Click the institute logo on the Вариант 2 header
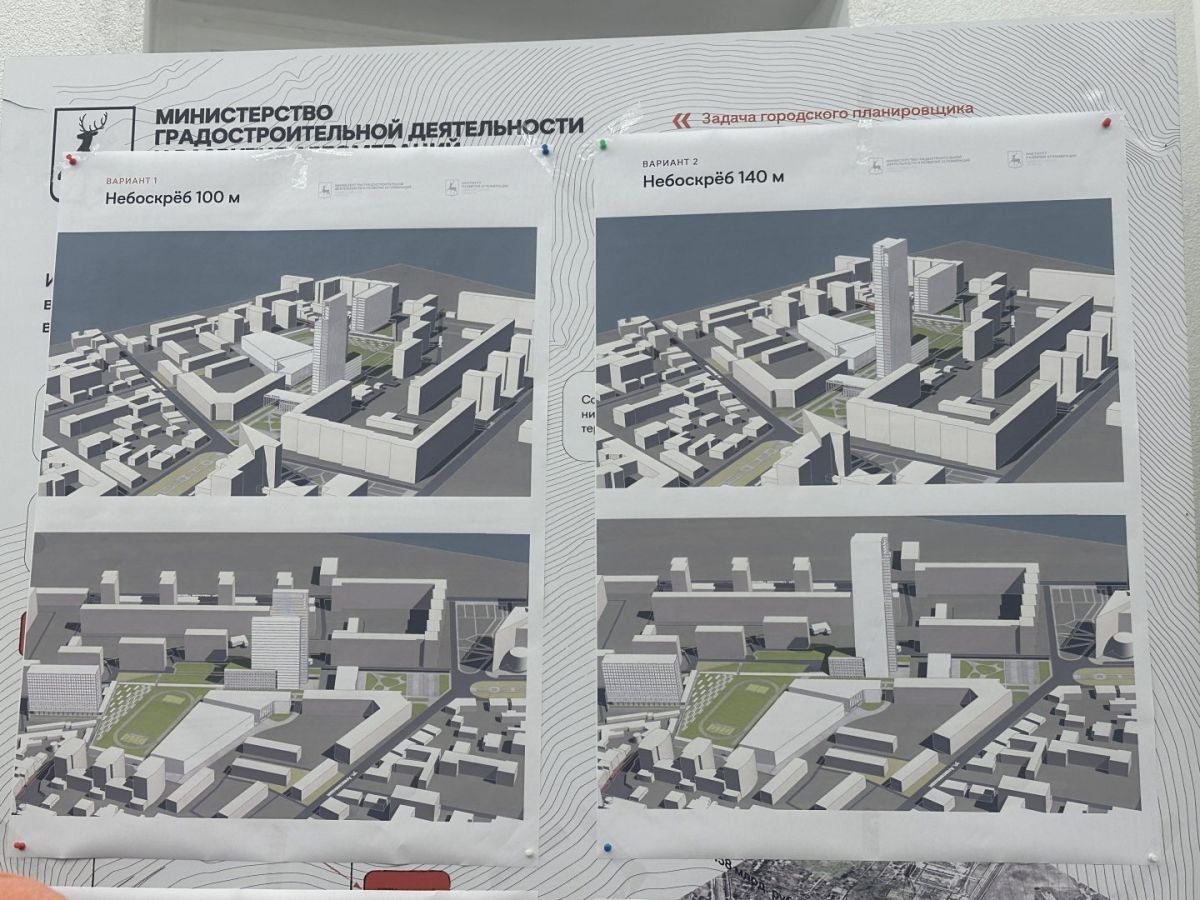The image size is (1200, 900). 1013,159
